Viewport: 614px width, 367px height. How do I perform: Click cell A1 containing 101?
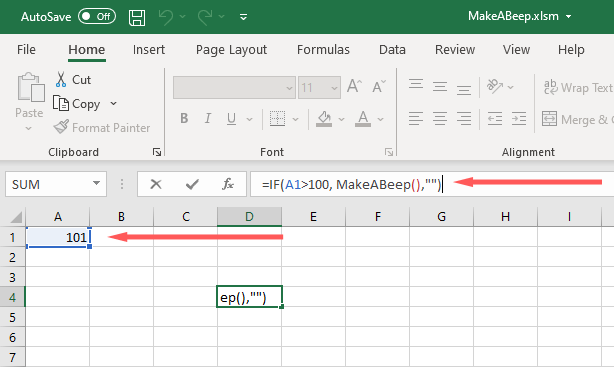click(58, 237)
